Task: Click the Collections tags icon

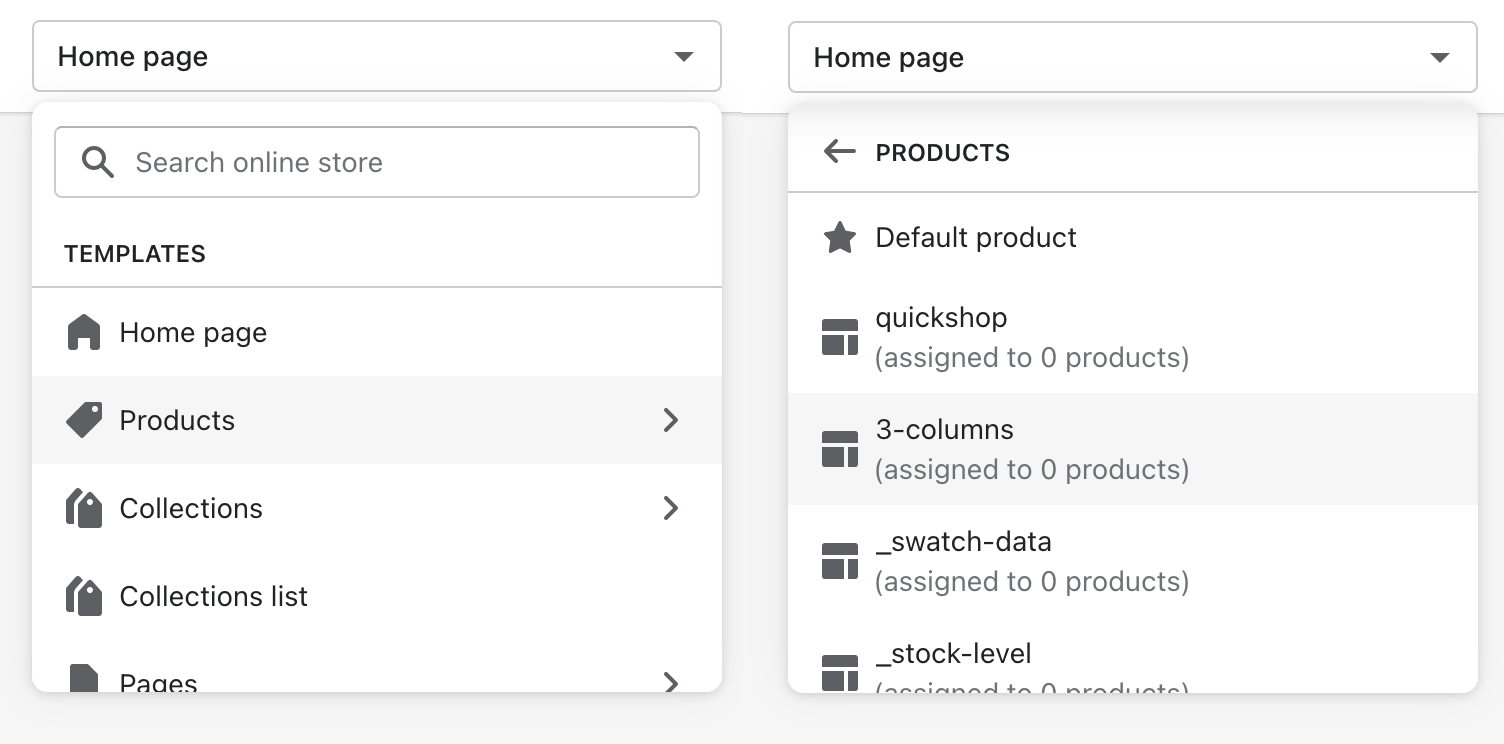Action: coord(84,509)
